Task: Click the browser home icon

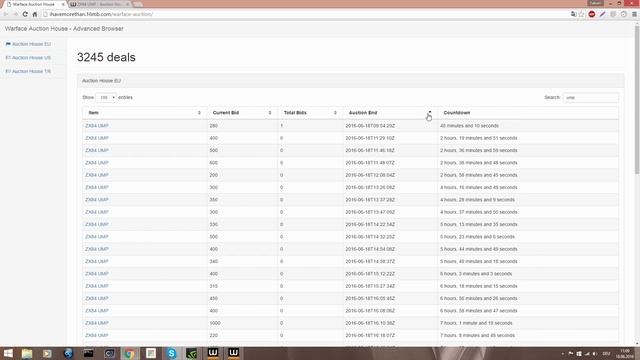Action: 35,14
